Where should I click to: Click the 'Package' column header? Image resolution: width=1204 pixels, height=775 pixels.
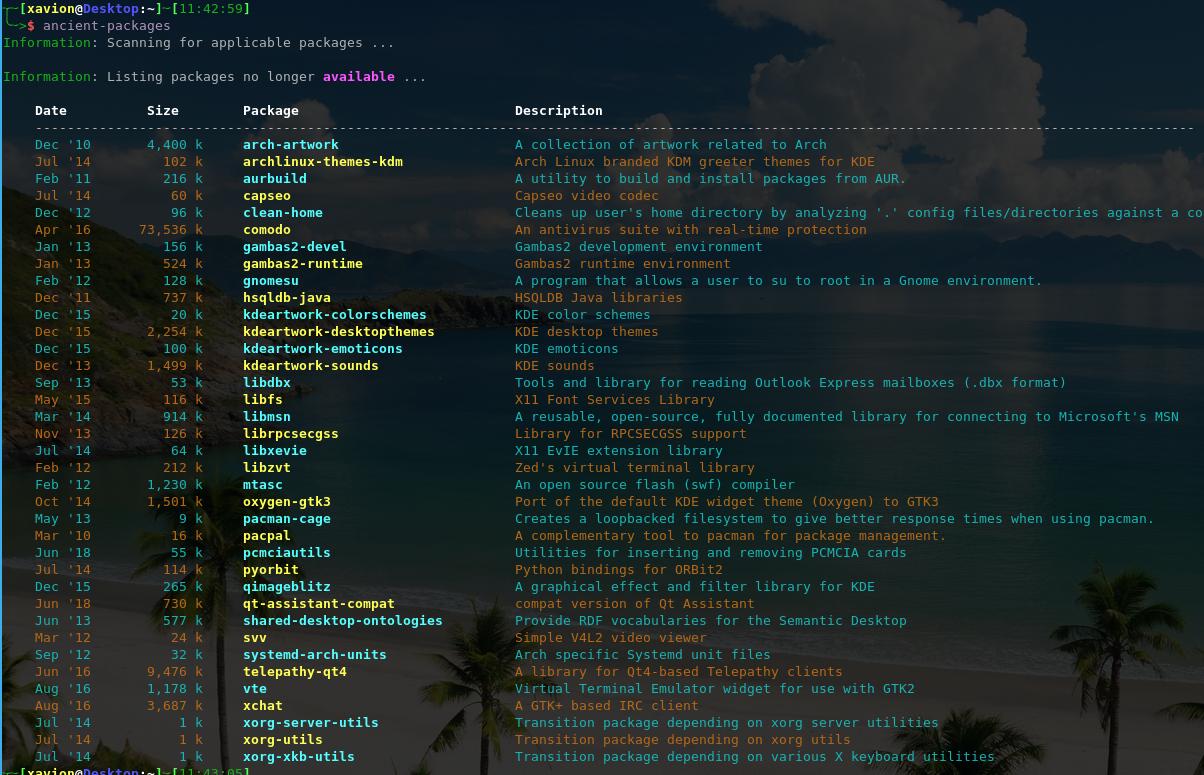(271, 110)
